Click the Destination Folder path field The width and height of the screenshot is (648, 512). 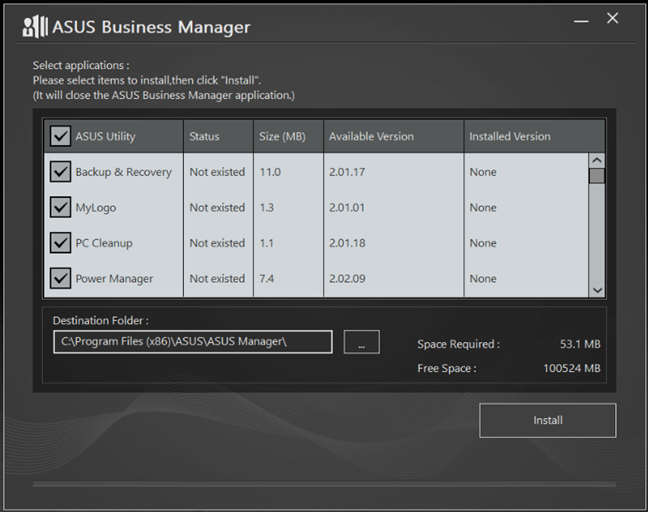(x=193, y=342)
